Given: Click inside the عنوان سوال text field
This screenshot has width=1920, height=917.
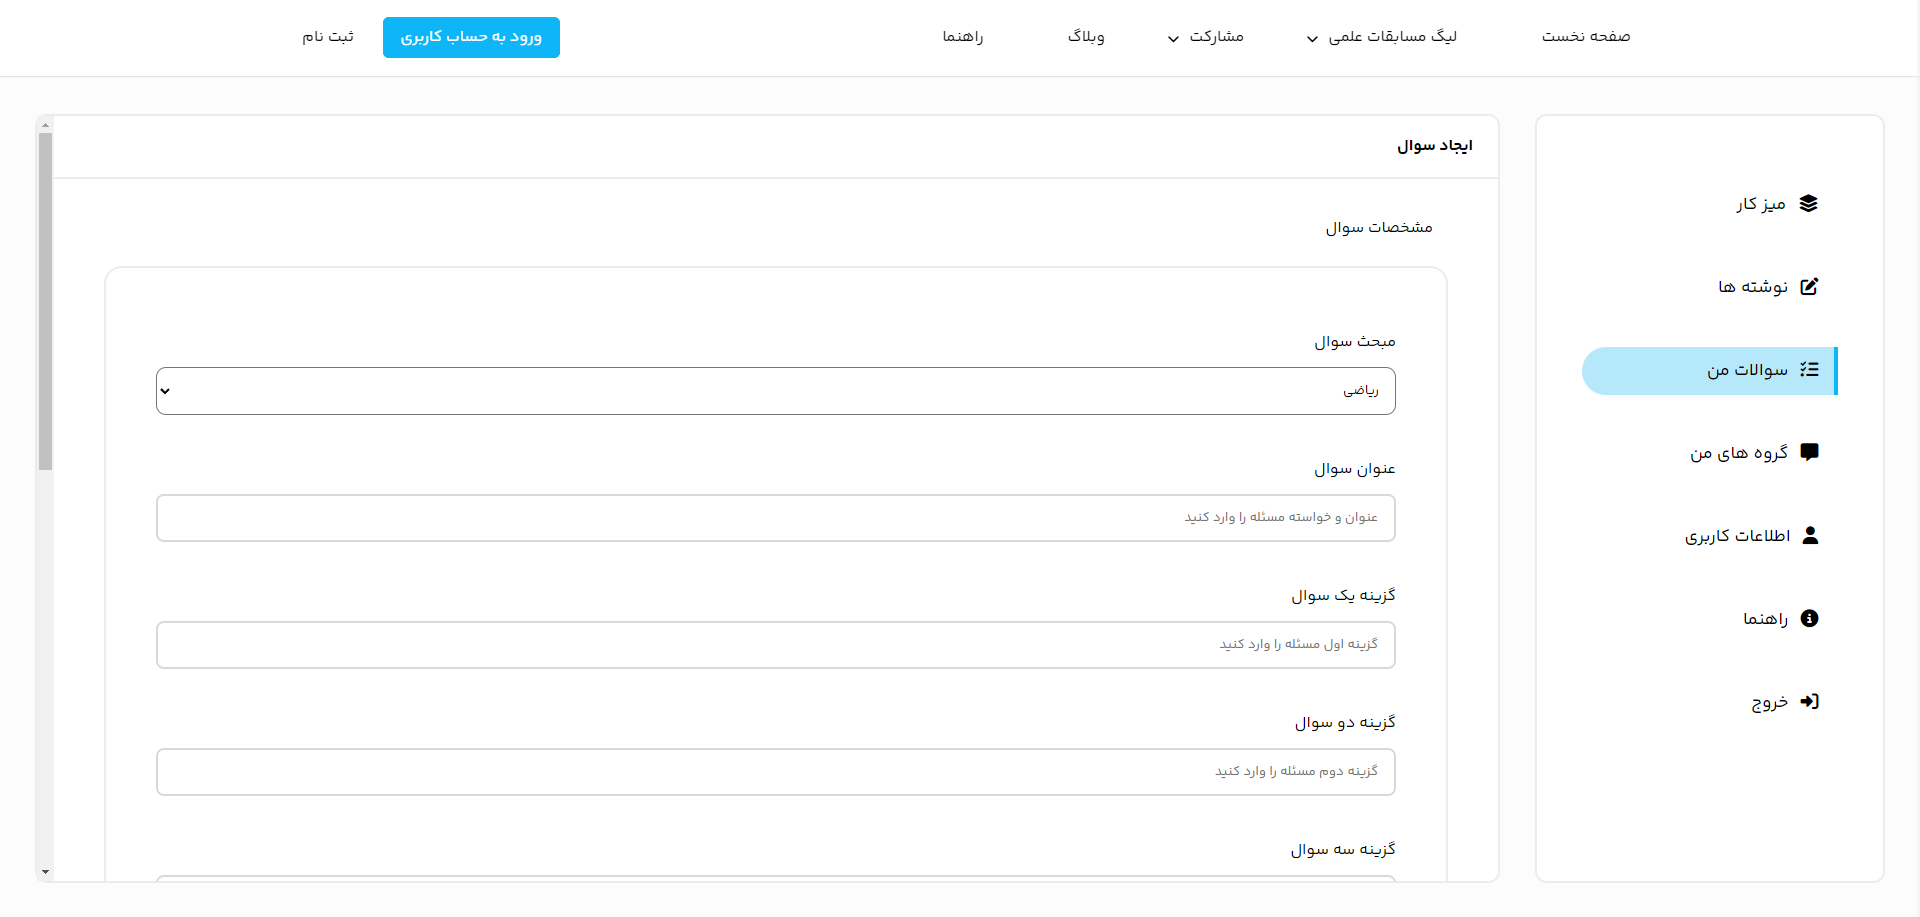Looking at the screenshot, I should (x=776, y=518).
